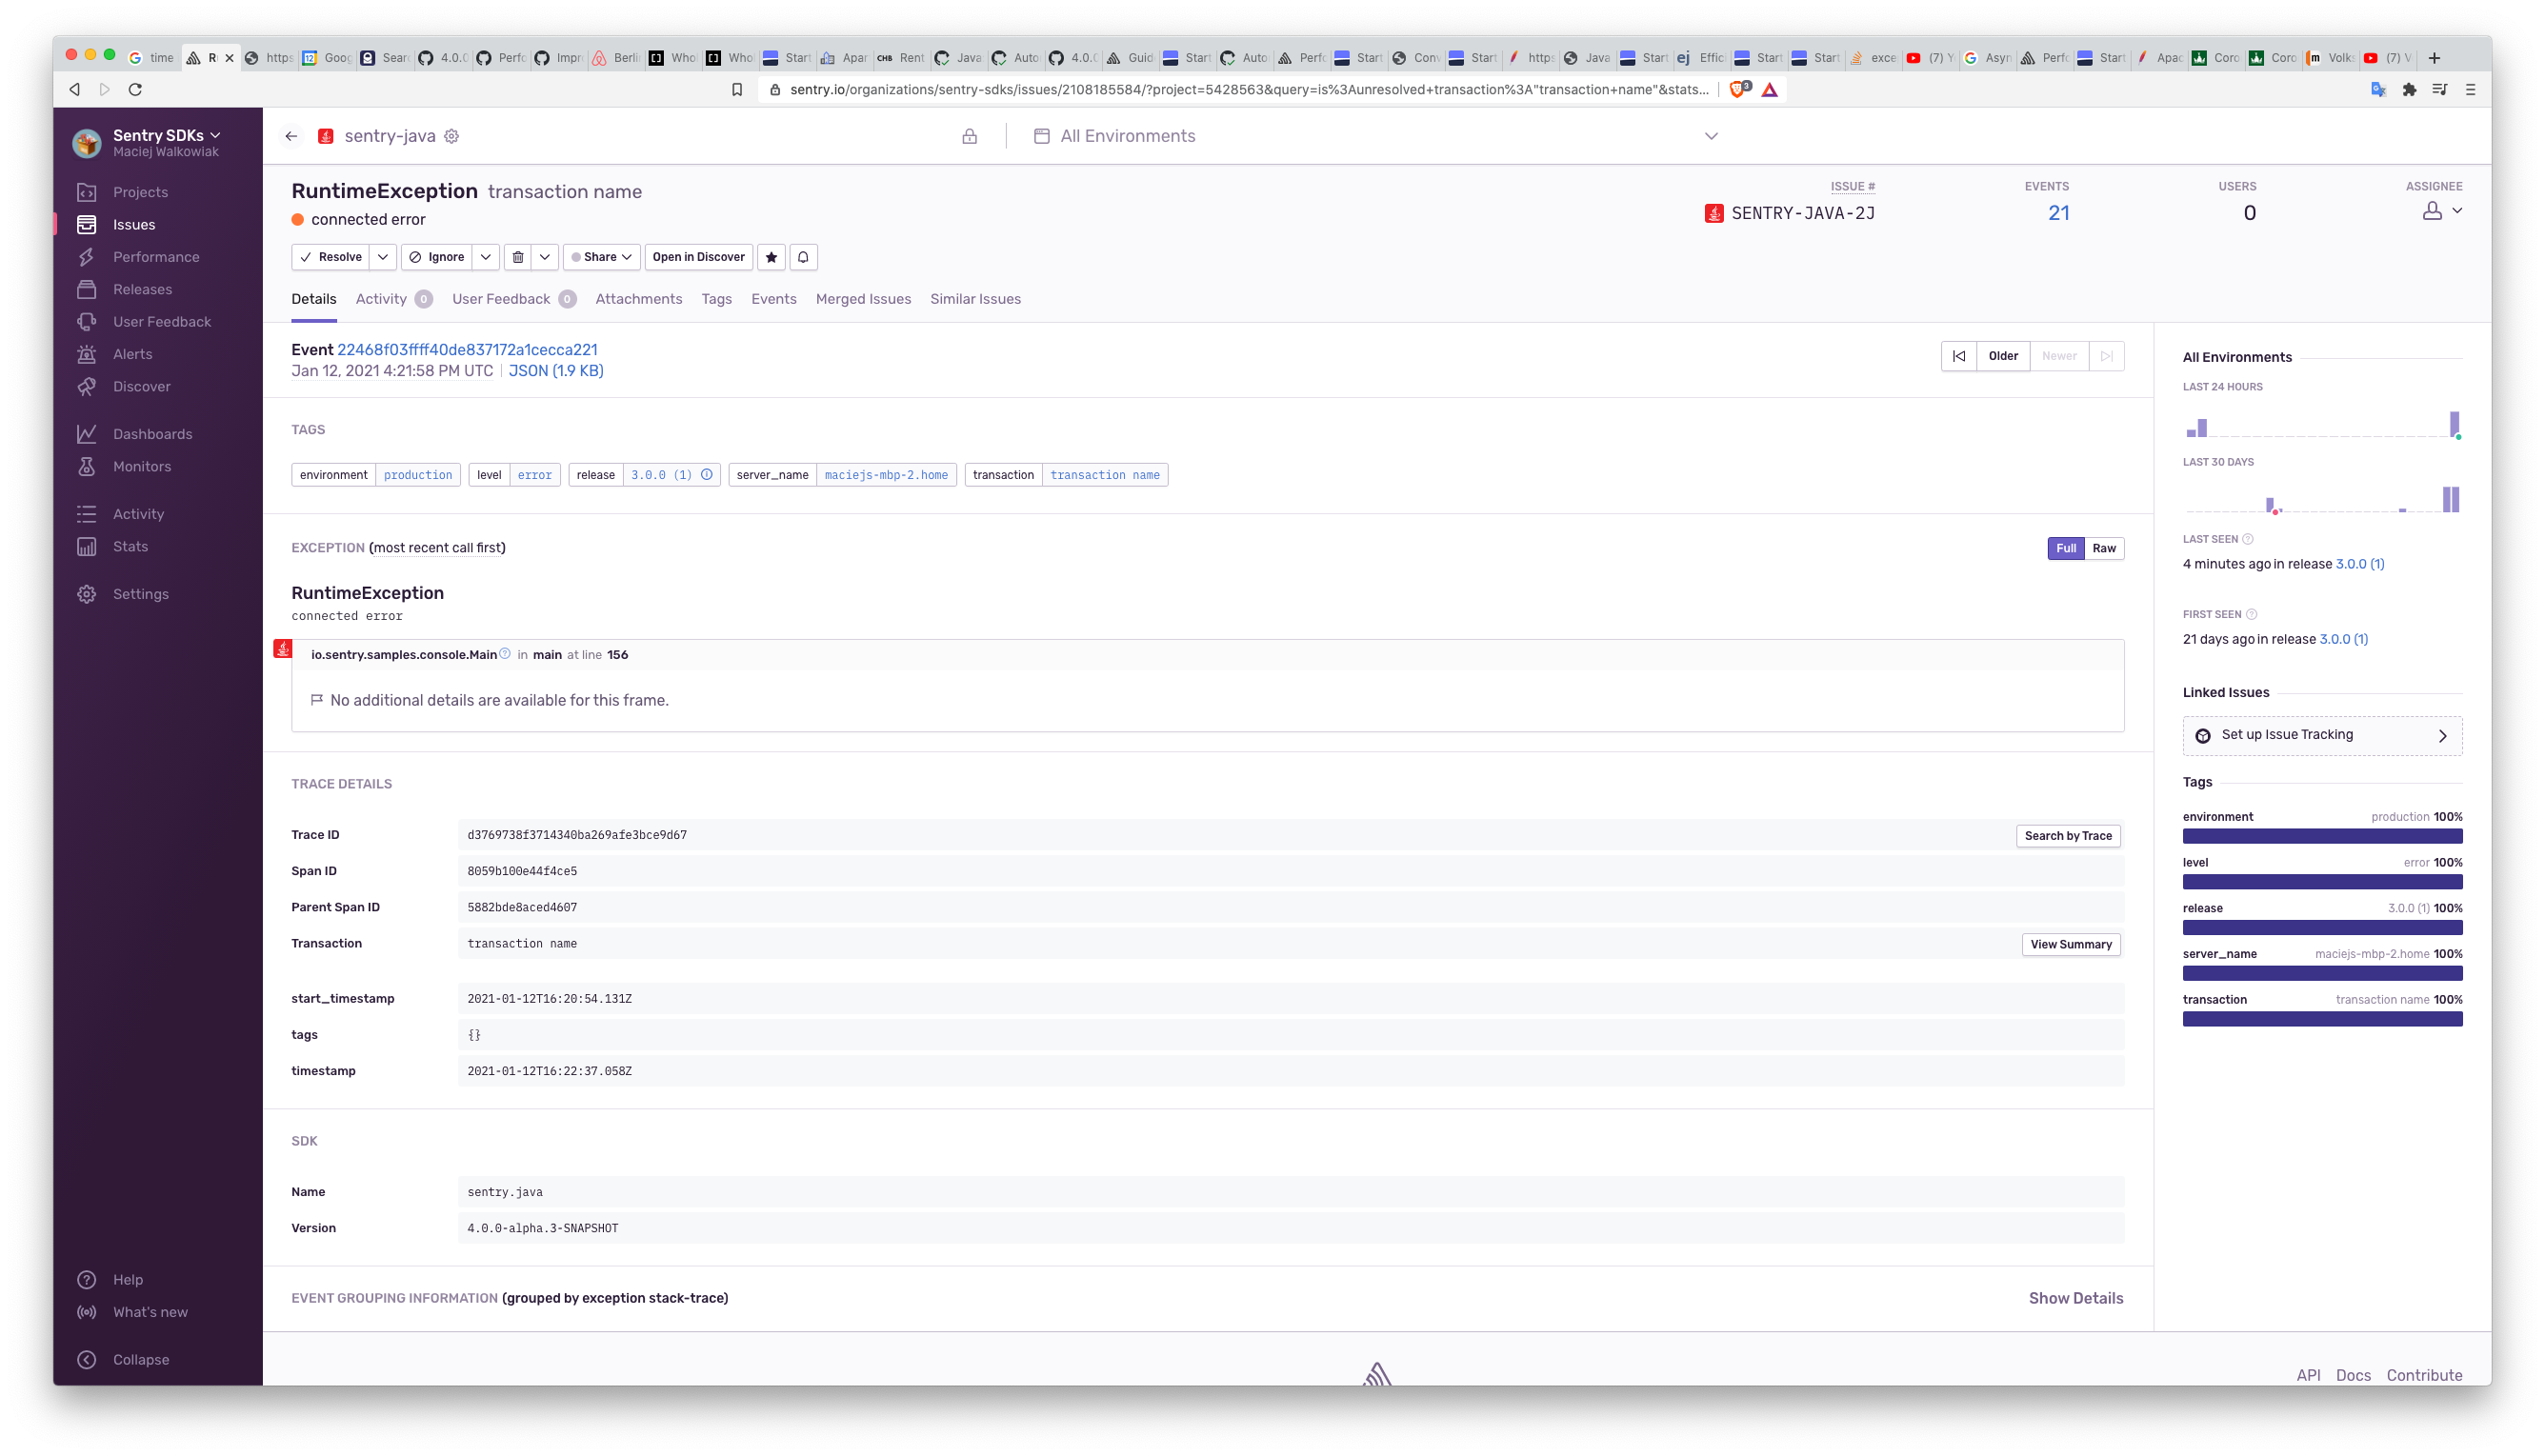
Task: Click the environment tag distribution bar
Action: click(x=2322, y=836)
